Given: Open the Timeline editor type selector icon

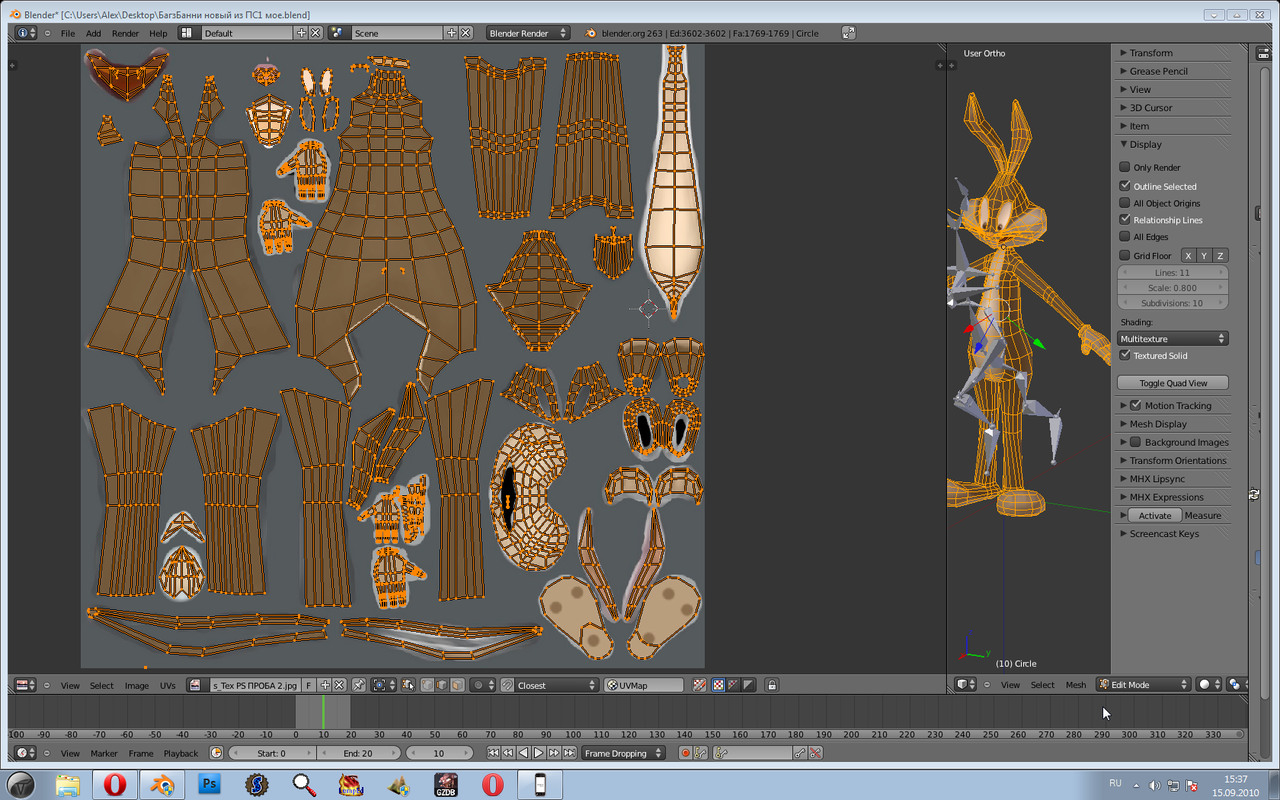Looking at the screenshot, I should click(25, 753).
